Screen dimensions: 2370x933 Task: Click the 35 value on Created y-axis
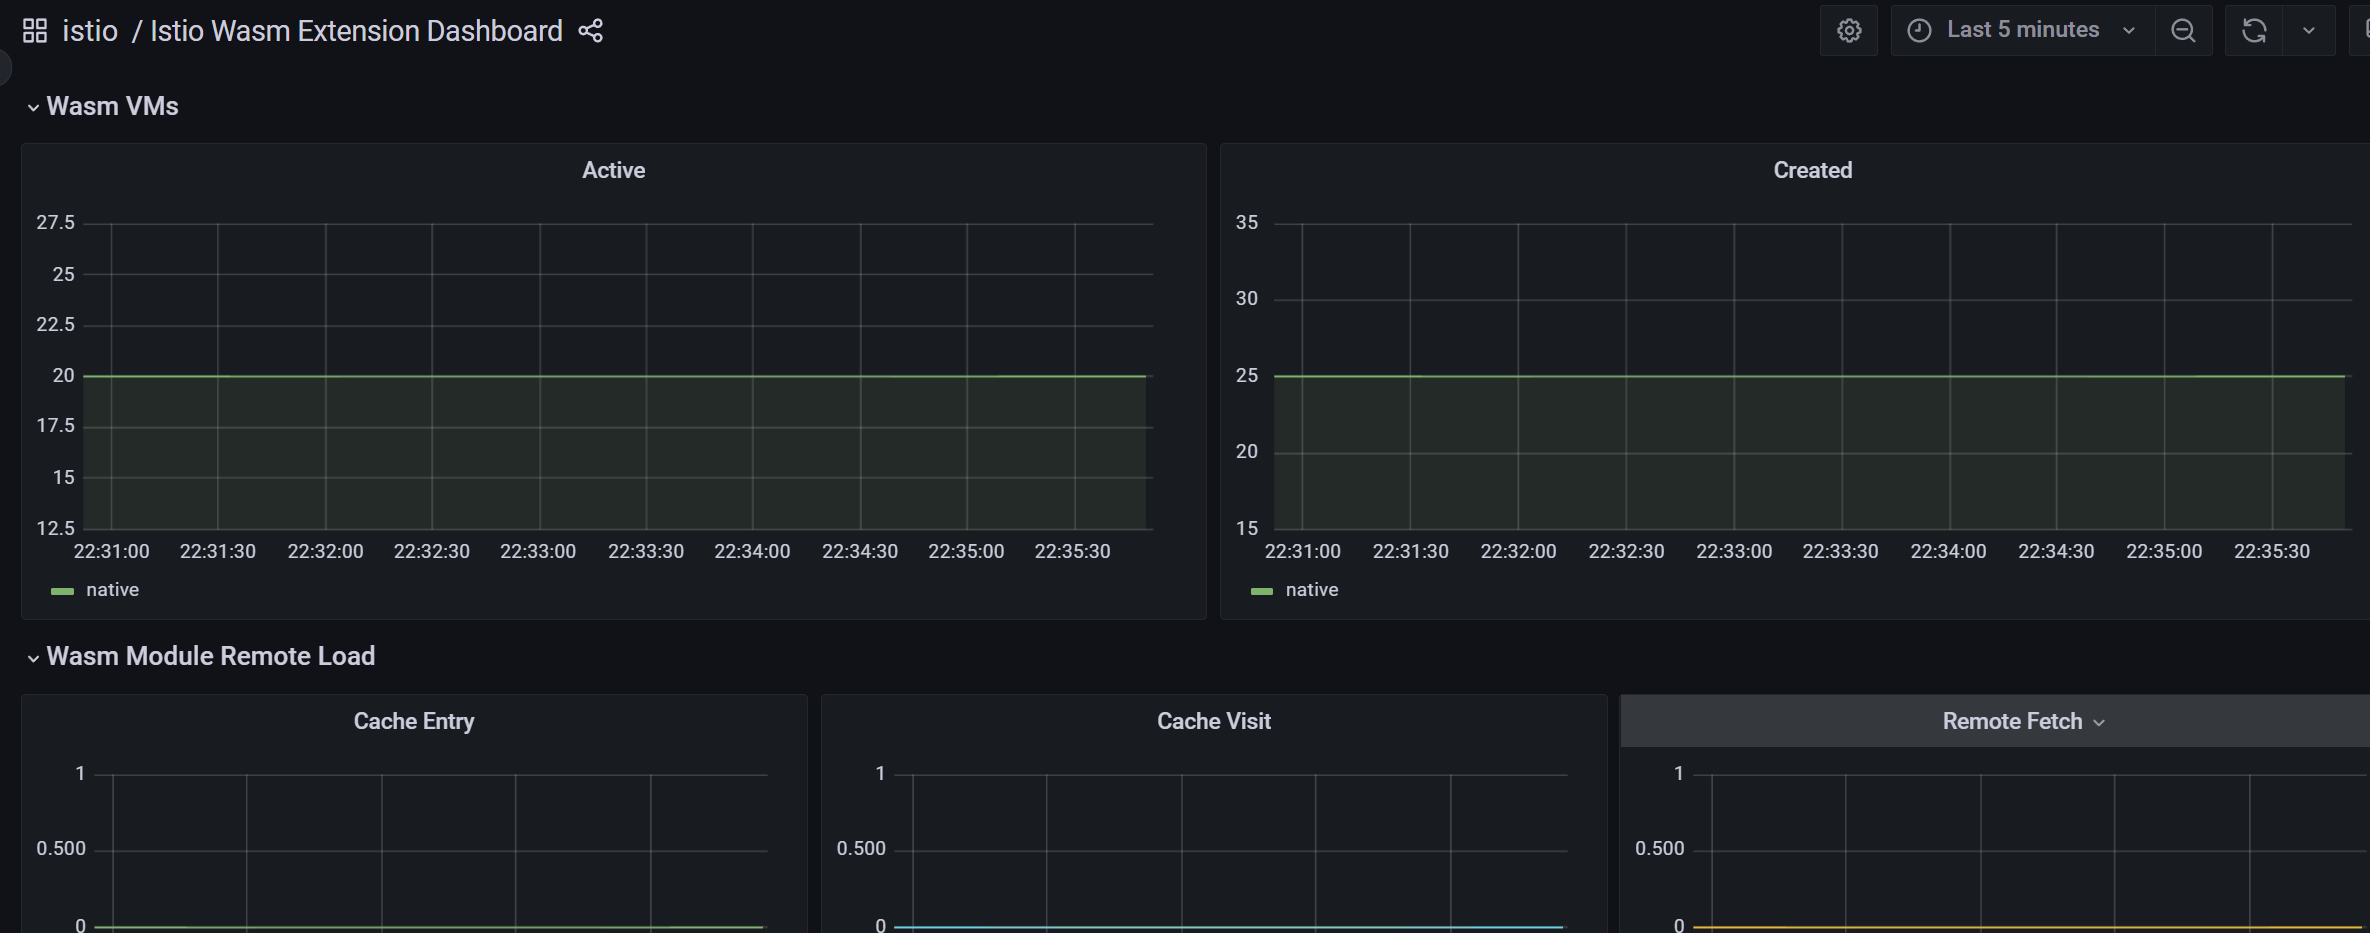(x=1246, y=222)
